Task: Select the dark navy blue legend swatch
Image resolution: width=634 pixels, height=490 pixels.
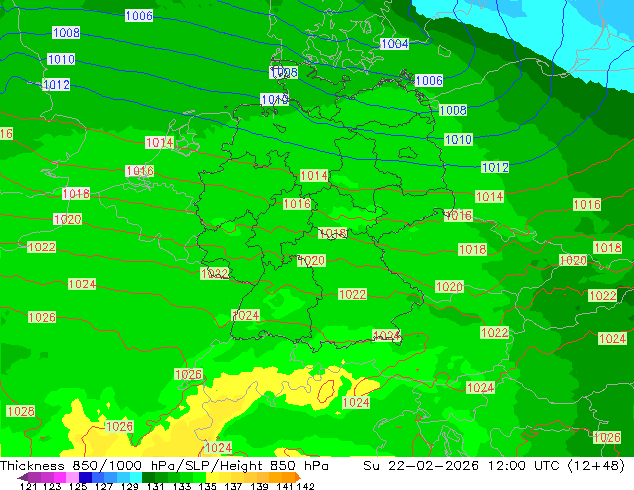Action: tap(85, 477)
